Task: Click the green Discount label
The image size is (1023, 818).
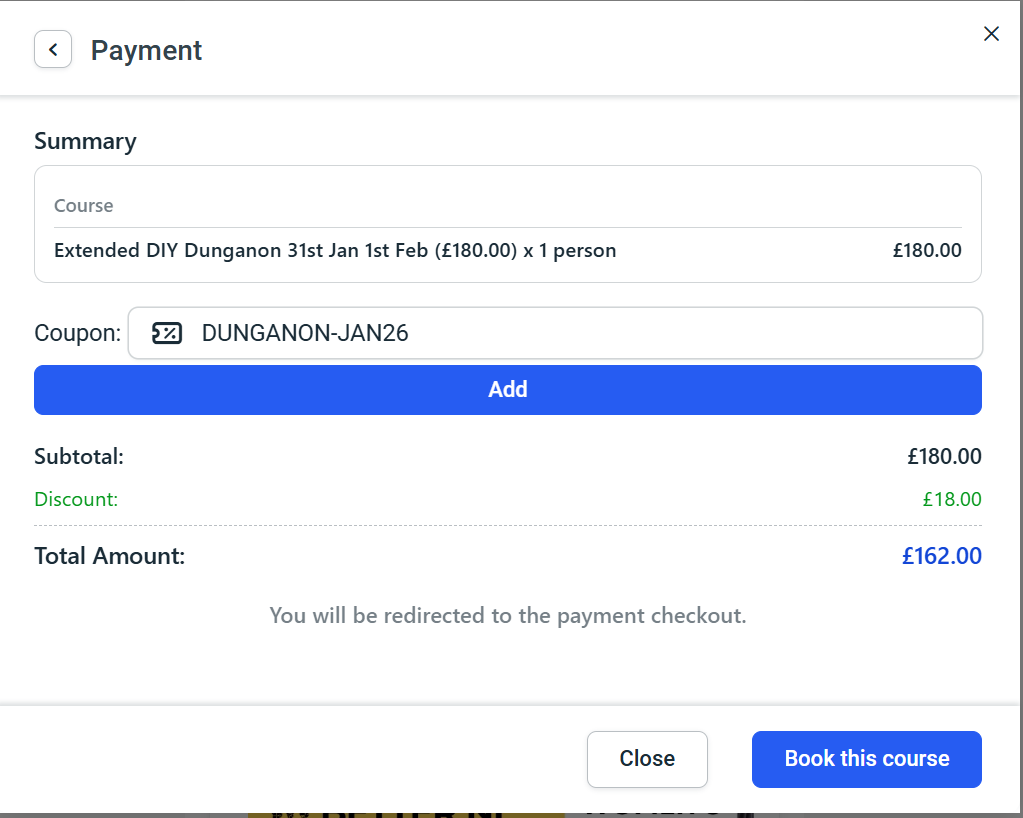Action: click(x=76, y=499)
